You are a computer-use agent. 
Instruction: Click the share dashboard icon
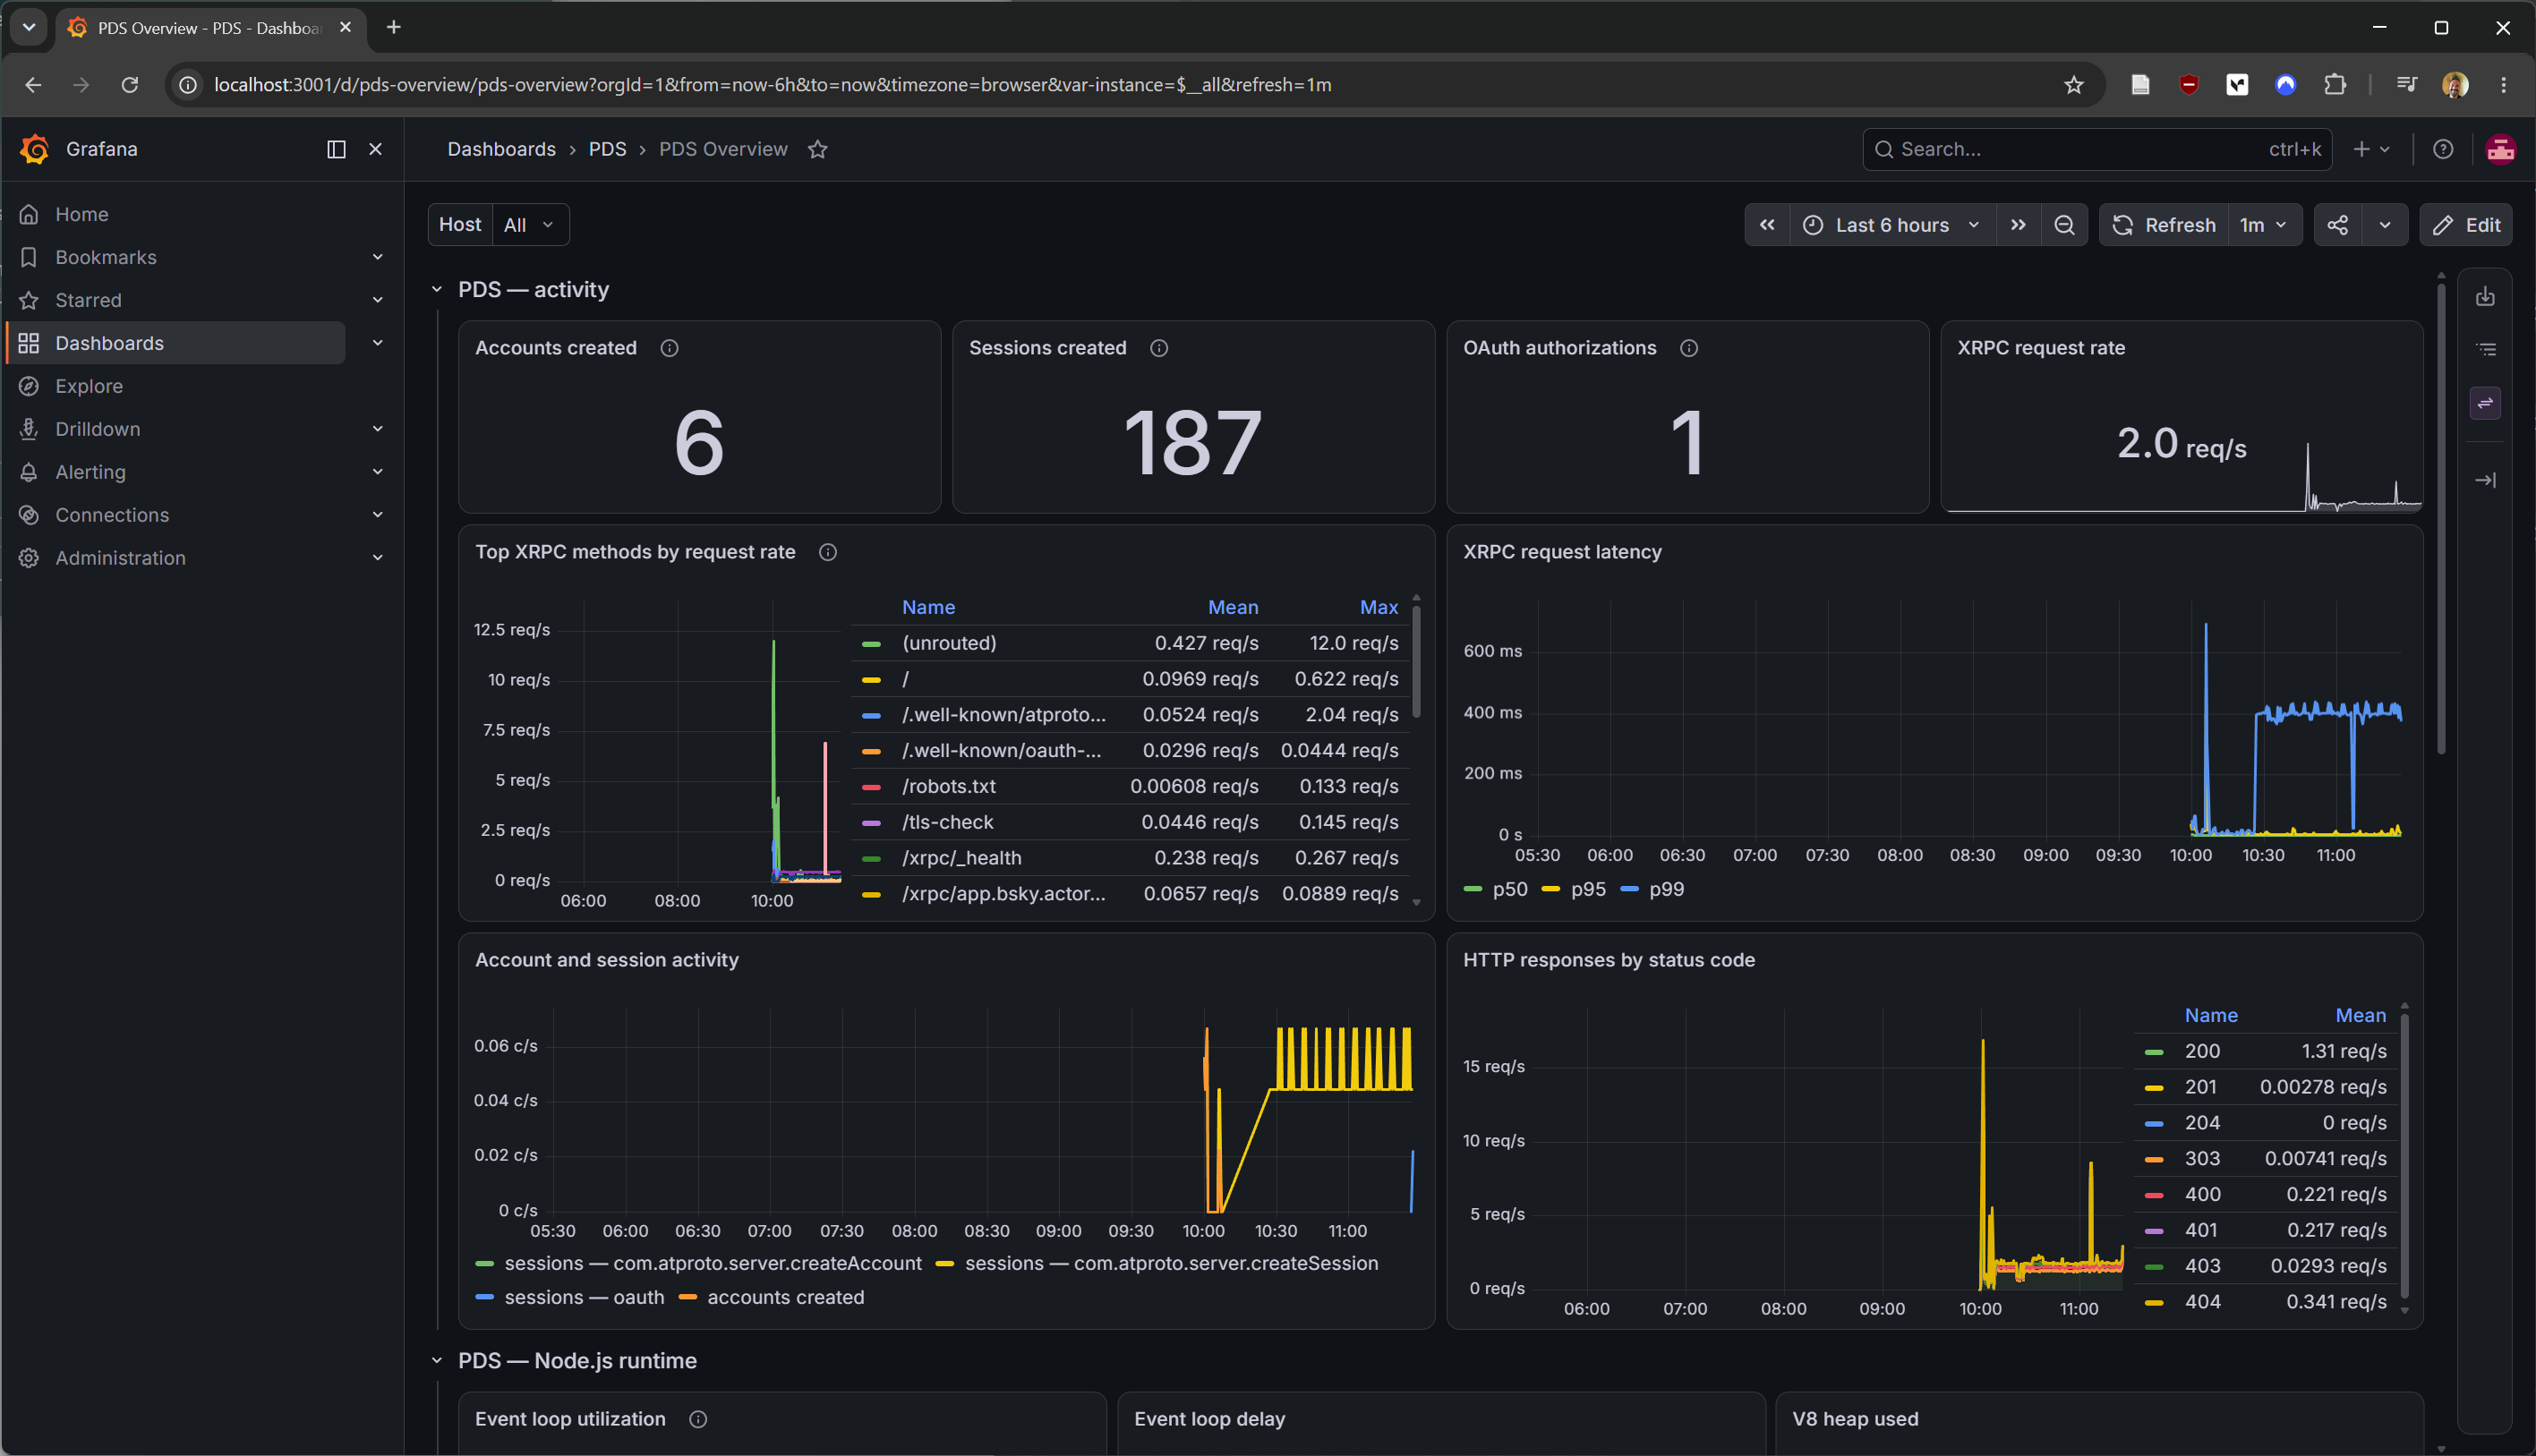click(x=2338, y=225)
